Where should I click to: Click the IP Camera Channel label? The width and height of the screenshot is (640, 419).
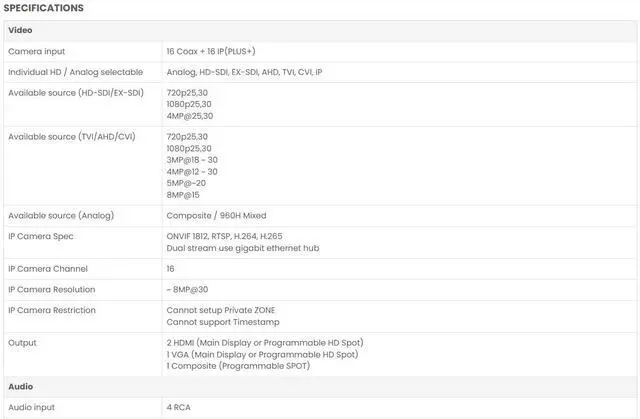(48, 269)
